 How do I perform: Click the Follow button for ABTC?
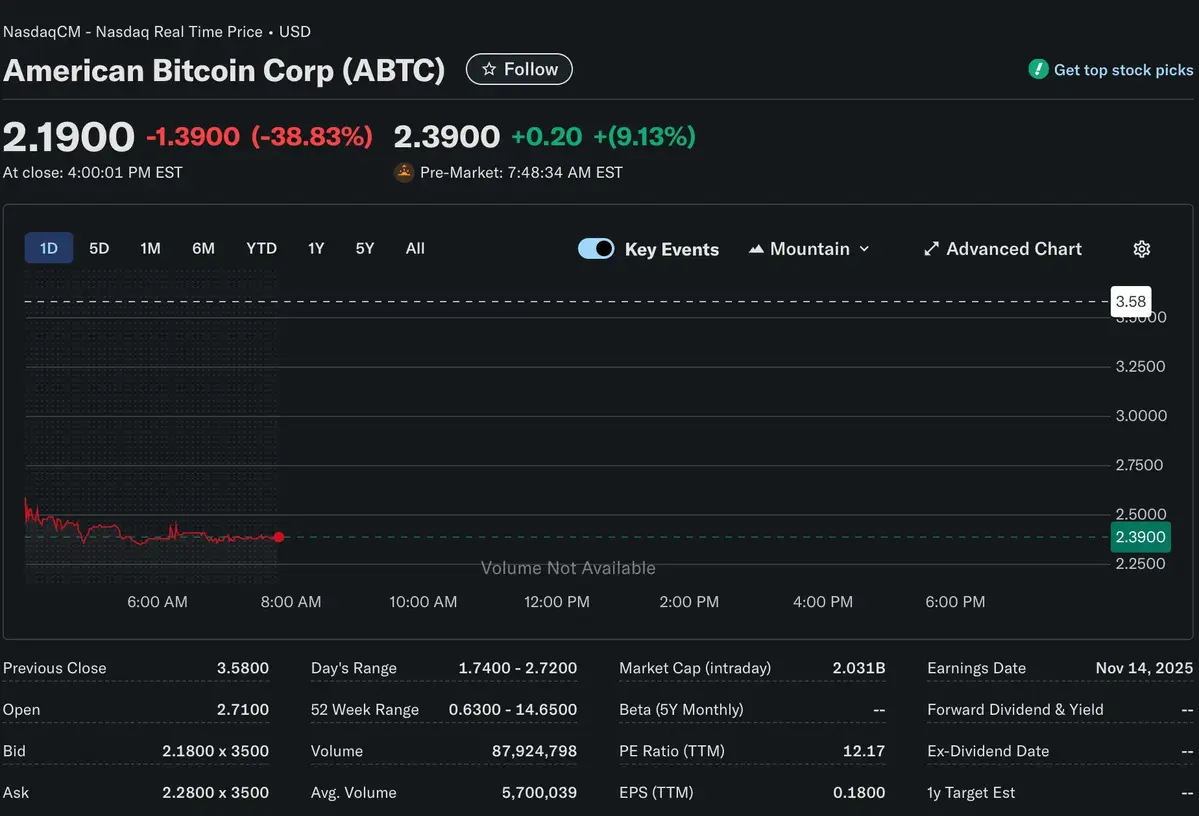point(519,69)
